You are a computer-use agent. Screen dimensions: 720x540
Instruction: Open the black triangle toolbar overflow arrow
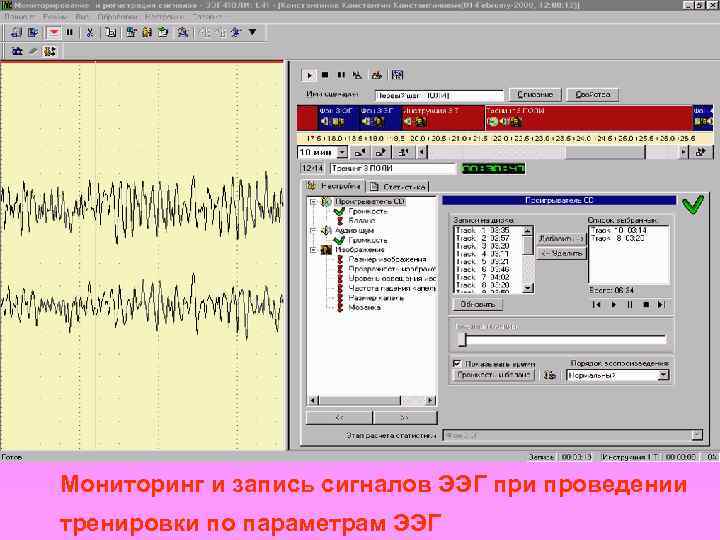[253, 32]
